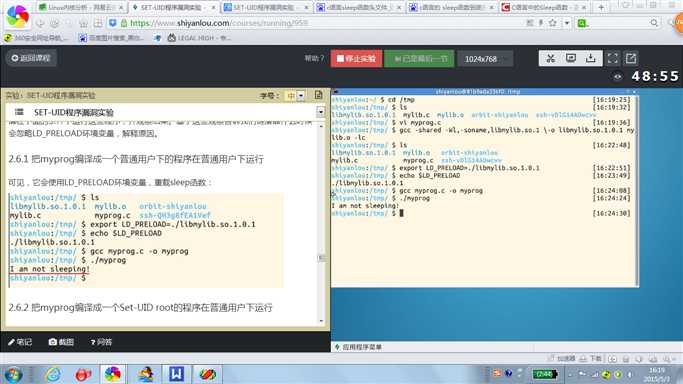
Task: Open the cartoon character taskbar icon
Action: pyautogui.click(x=145, y=374)
